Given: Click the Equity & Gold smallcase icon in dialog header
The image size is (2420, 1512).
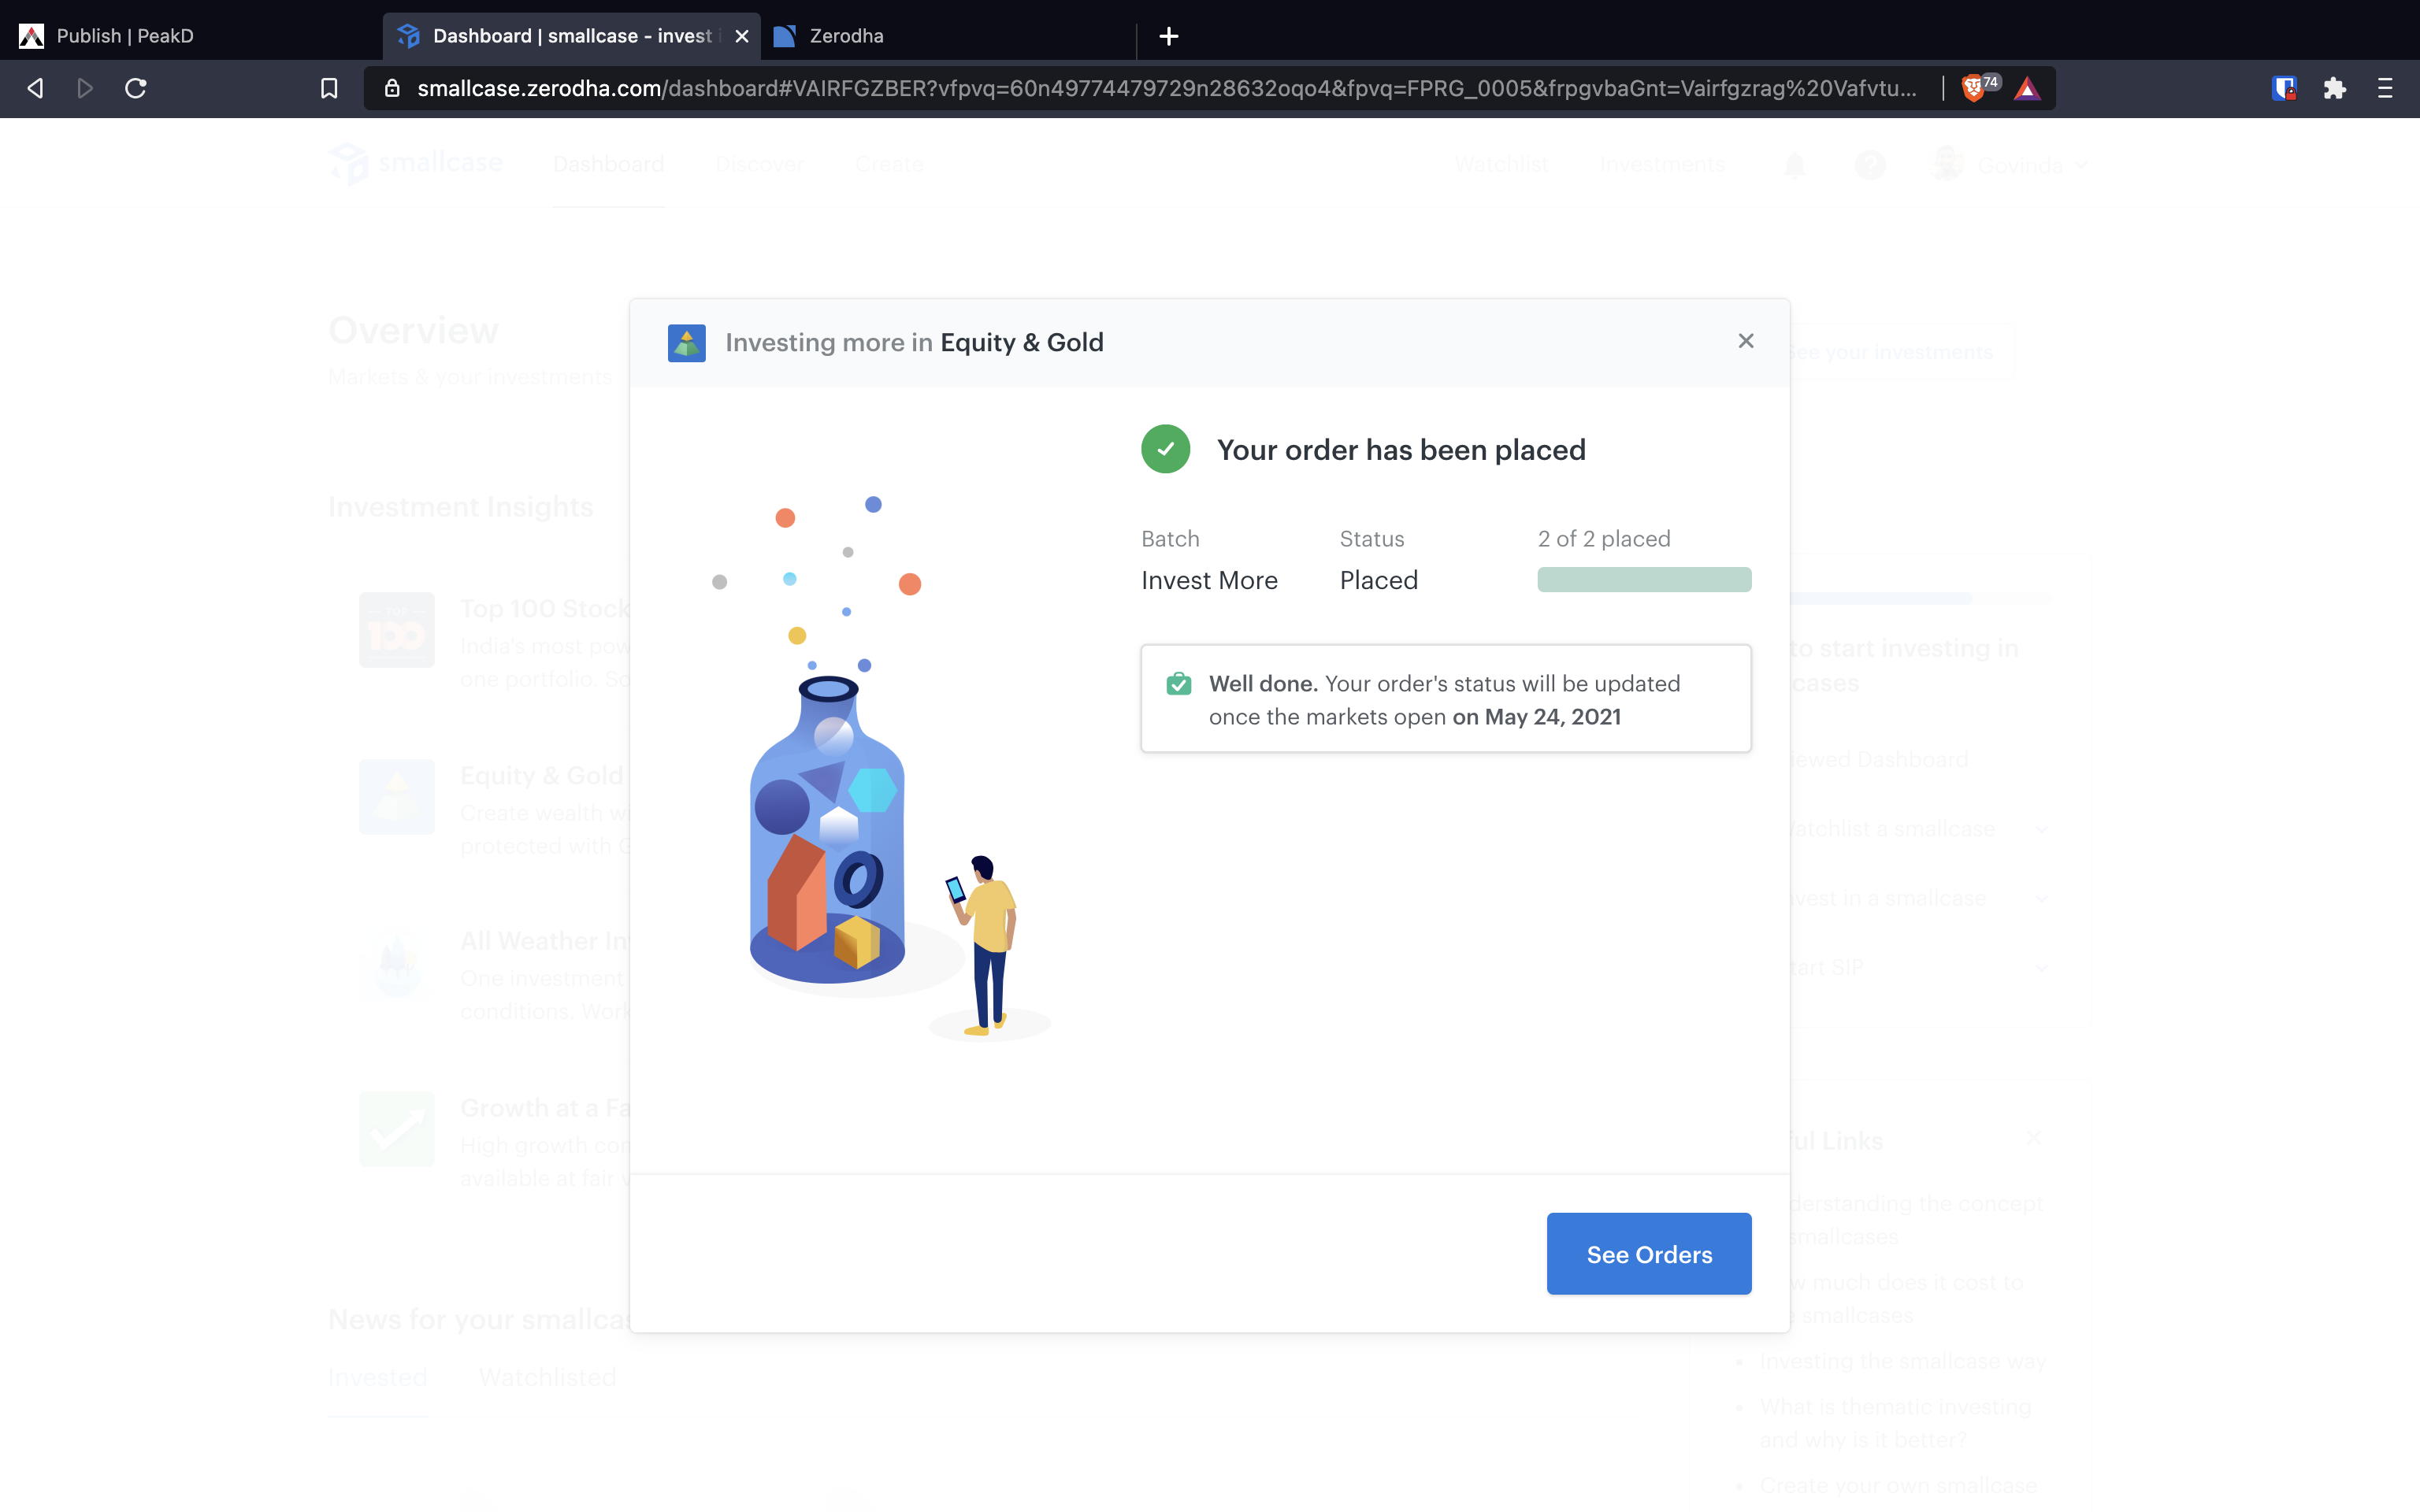Looking at the screenshot, I should (687, 343).
